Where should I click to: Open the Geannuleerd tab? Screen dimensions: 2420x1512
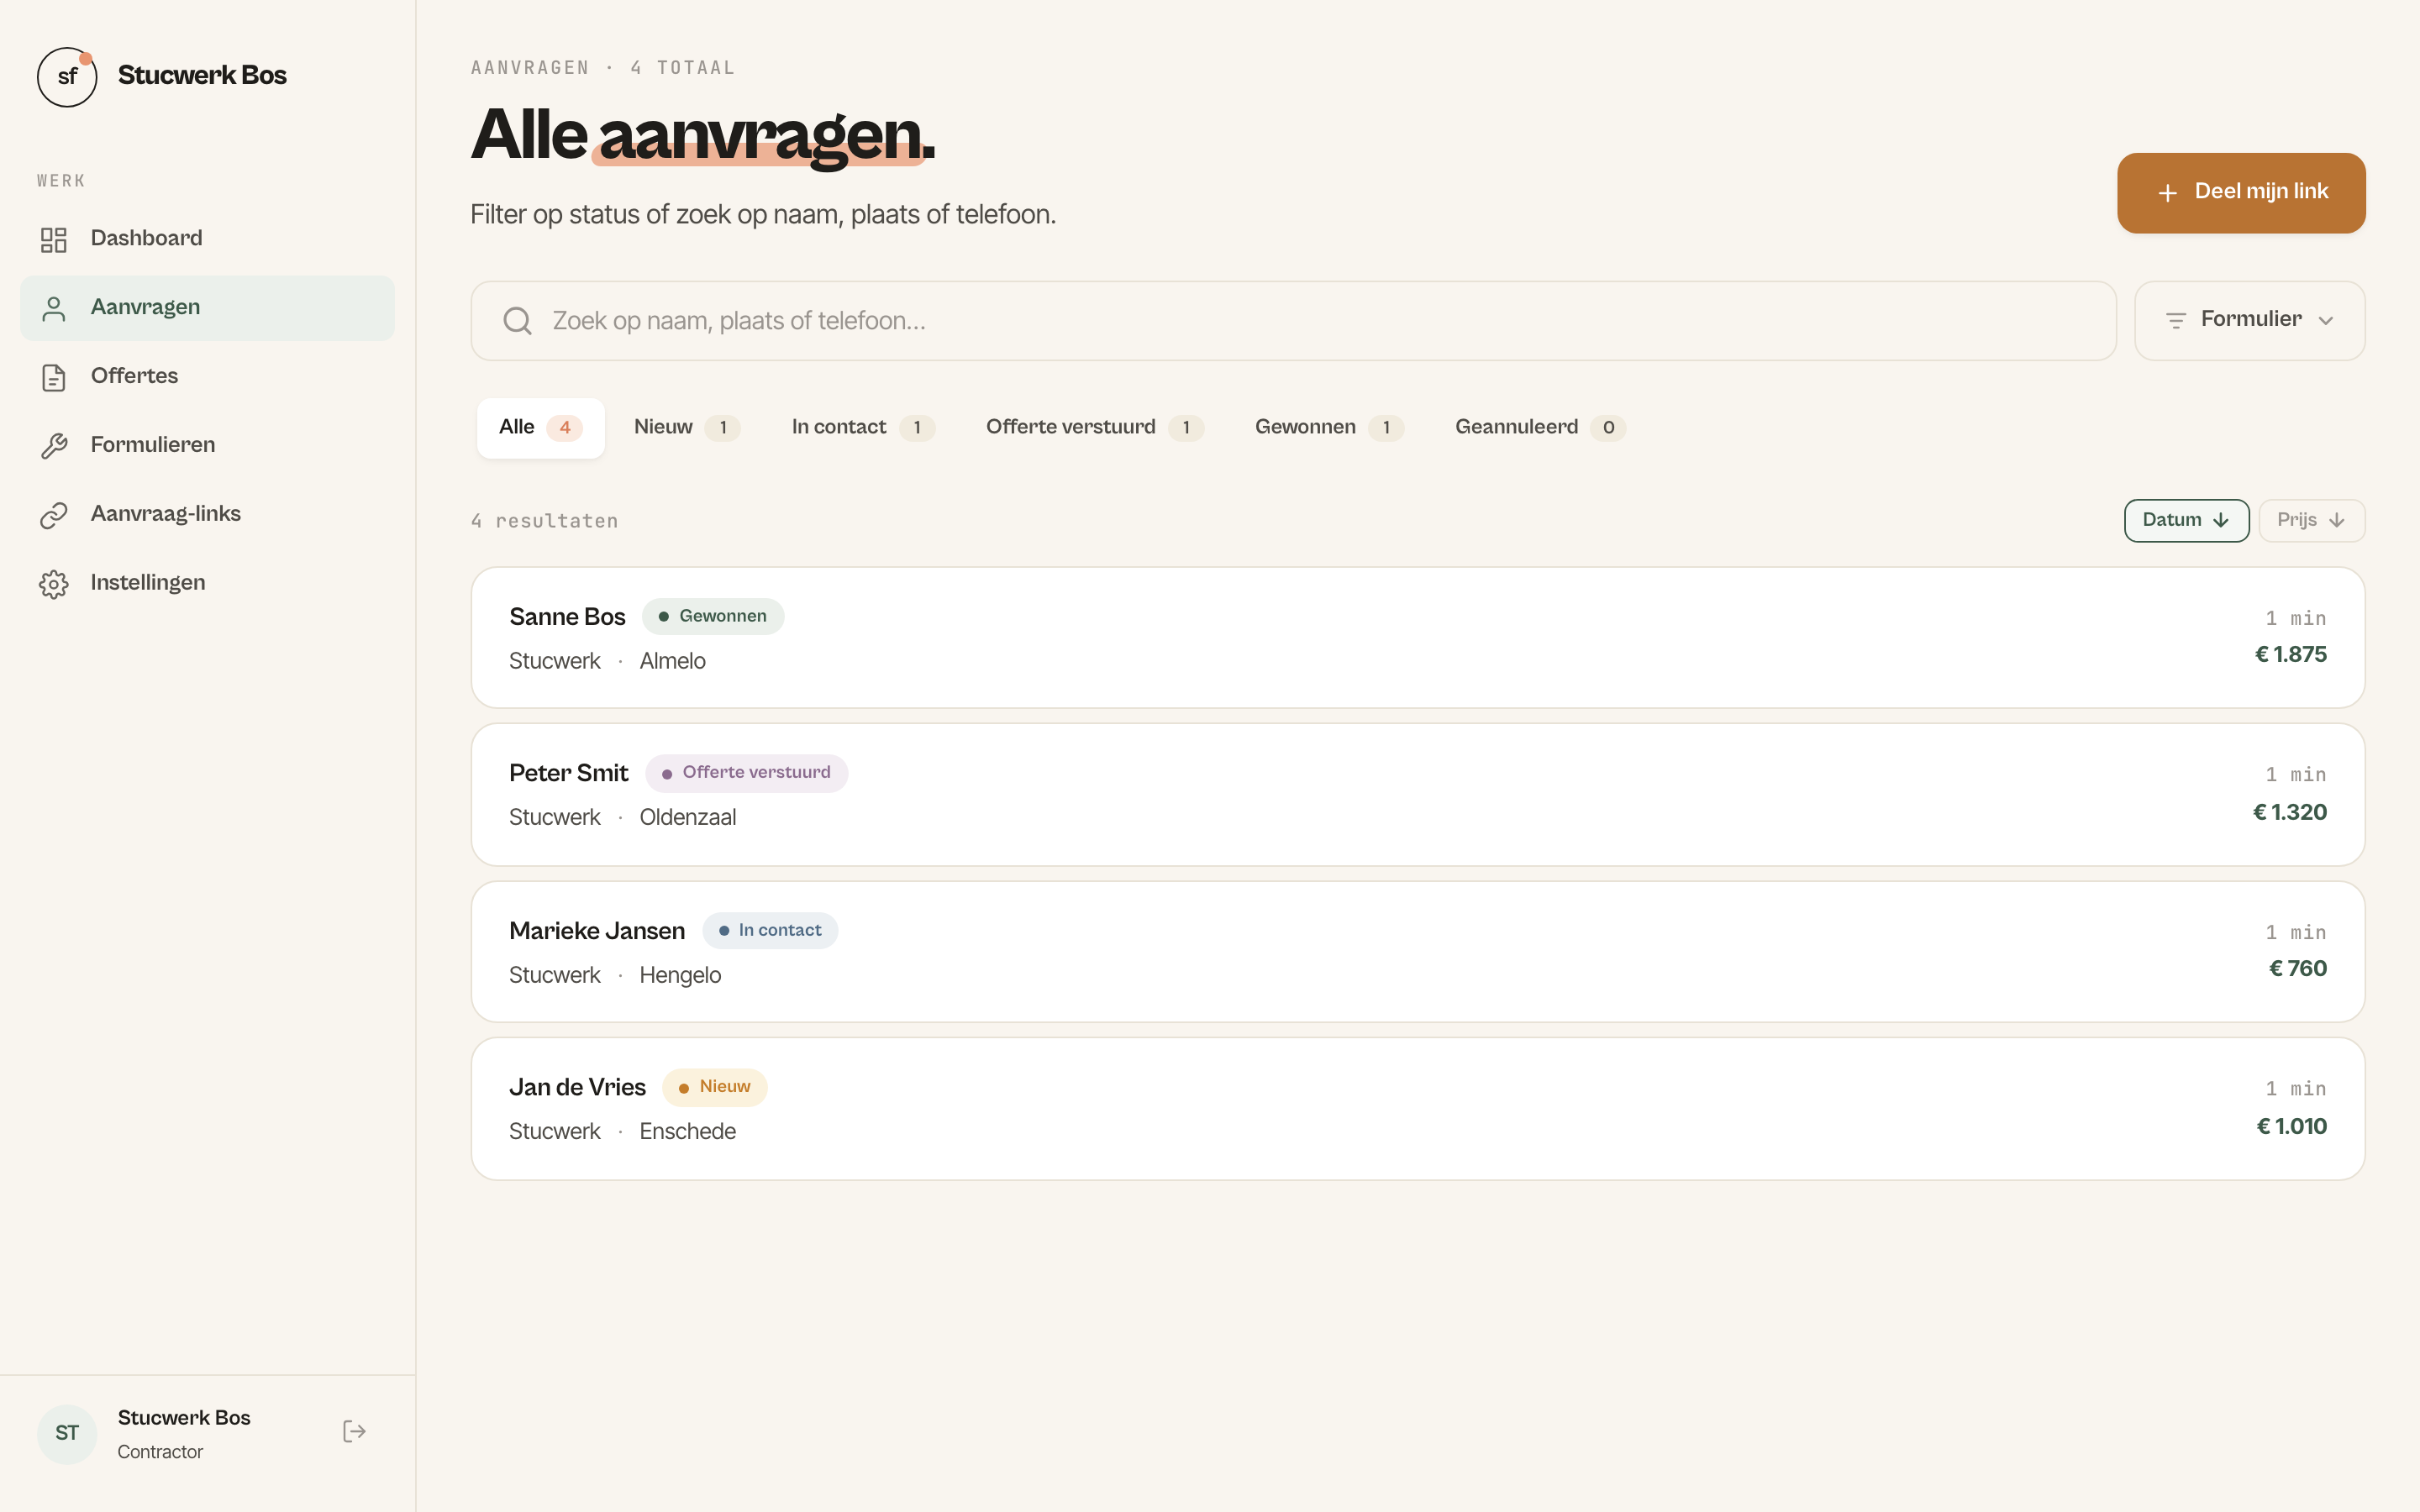pos(1540,428)
